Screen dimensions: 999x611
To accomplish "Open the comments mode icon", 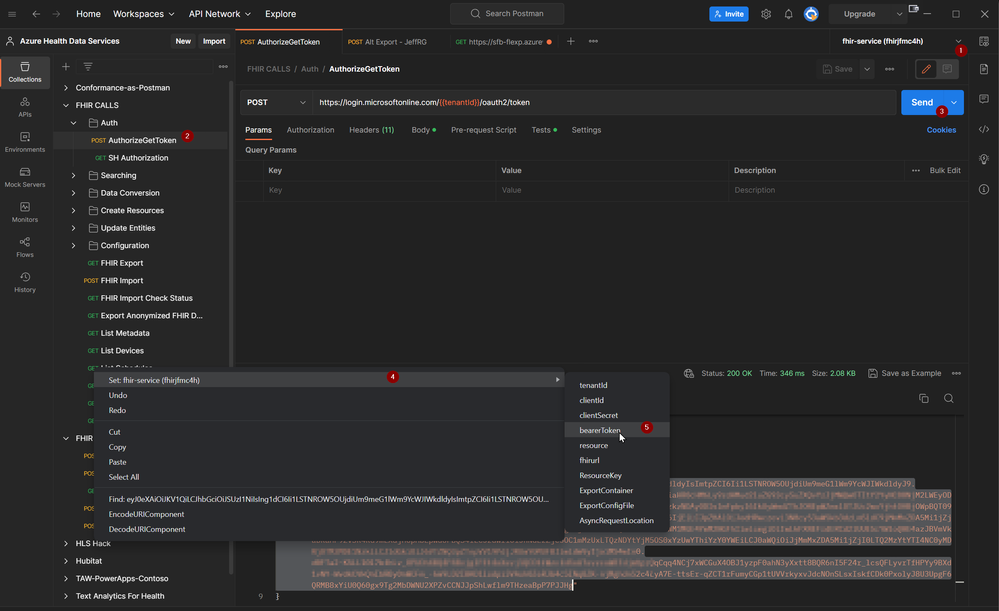I will tap(947, 69).
